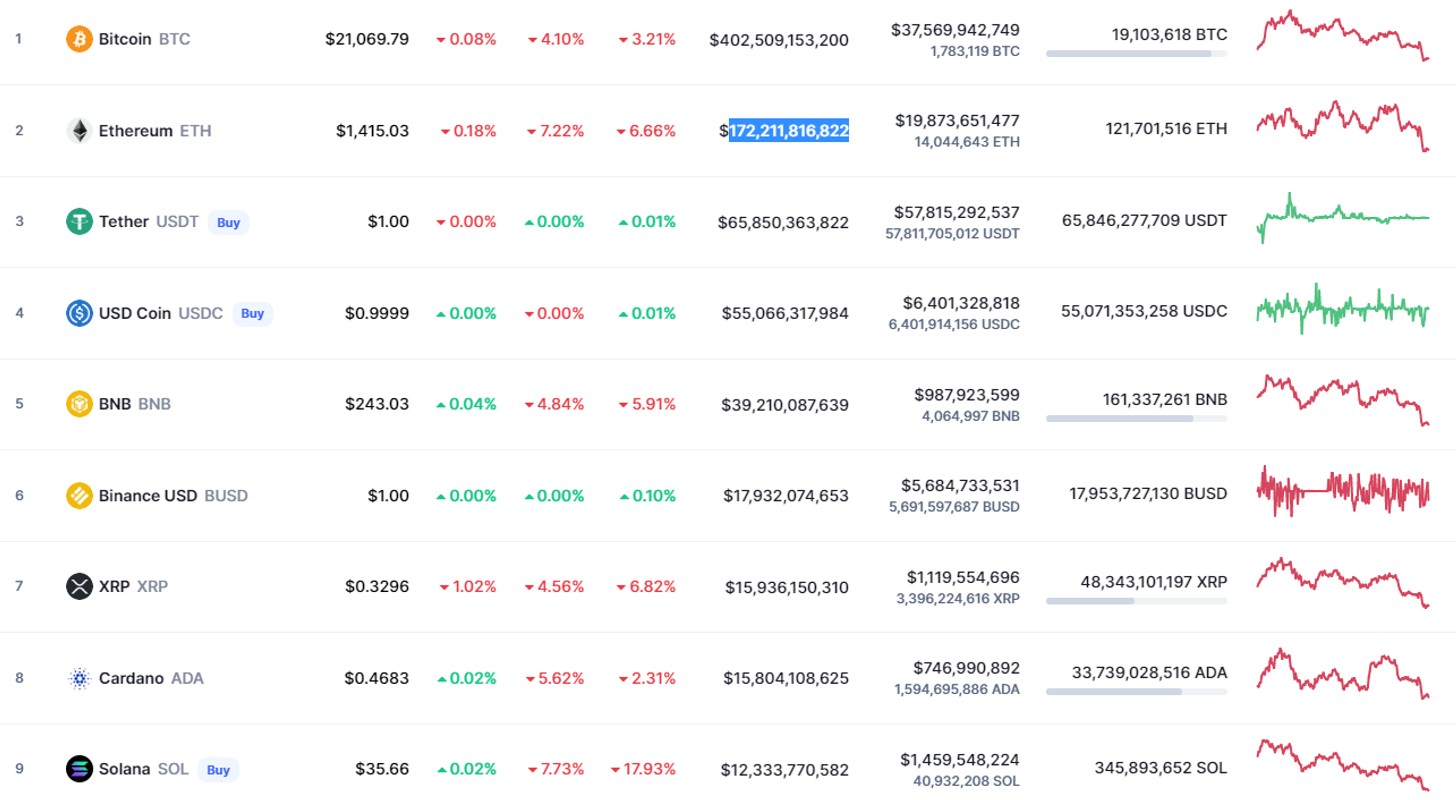This screenshot has width=1456, height=800.
Task: Click the Tether logo icon
Action: [x=79, y=222]
